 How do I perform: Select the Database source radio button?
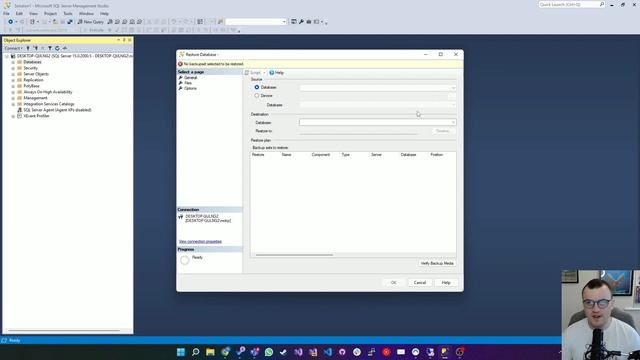coord(257,87)
